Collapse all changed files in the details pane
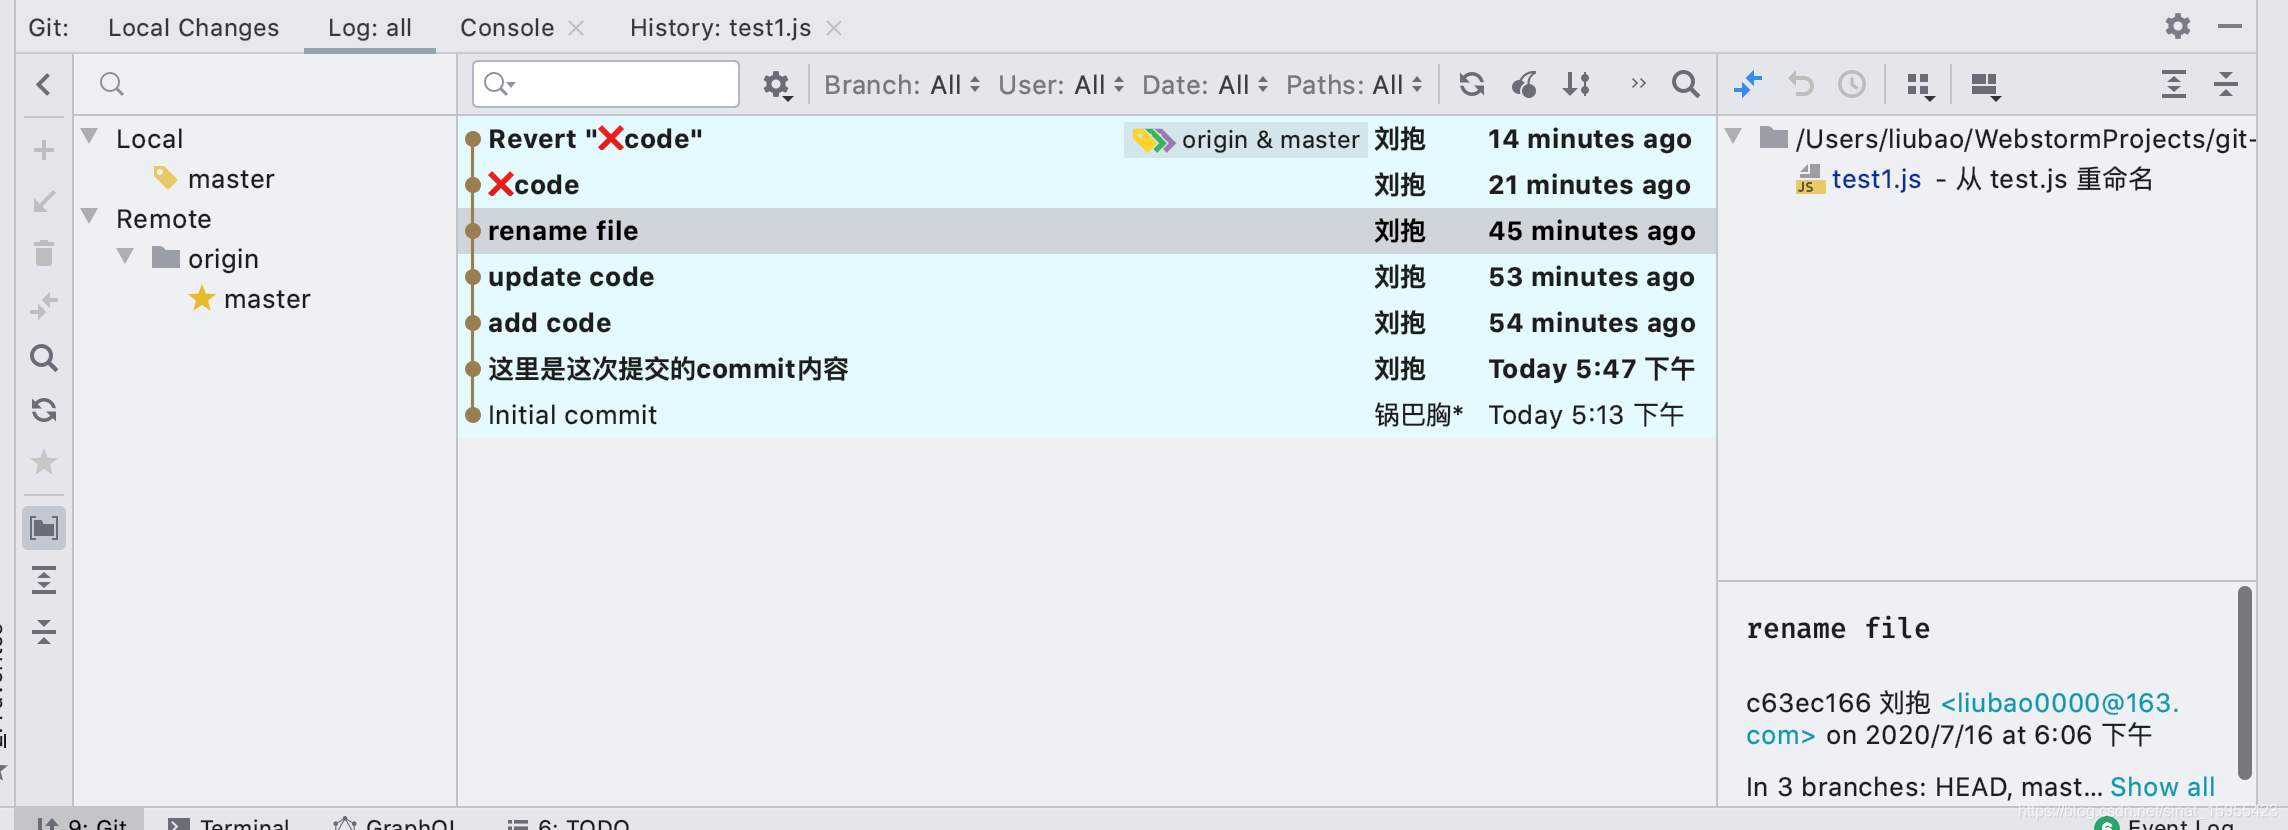This screenshot has height=830, width=2288. (2226, 84)
